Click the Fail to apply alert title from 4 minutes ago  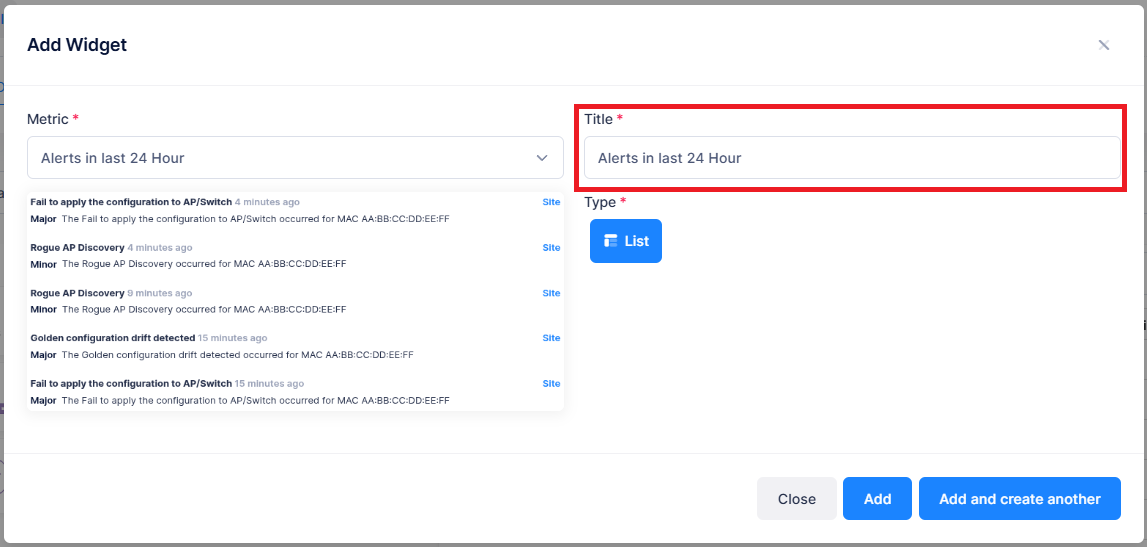(130, 202)
